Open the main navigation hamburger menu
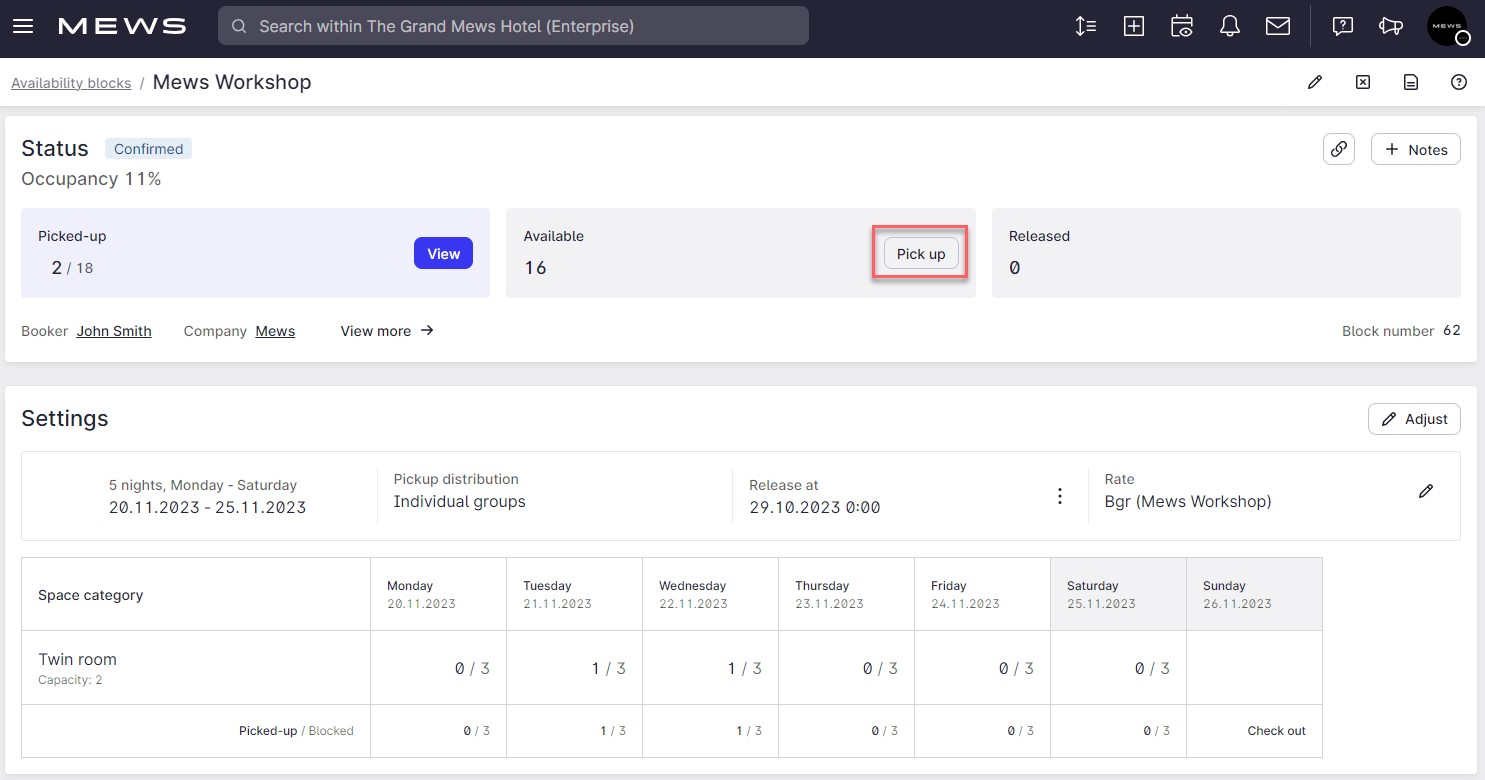This screenshot has height=780, width=1485. (x=23, y=26)
